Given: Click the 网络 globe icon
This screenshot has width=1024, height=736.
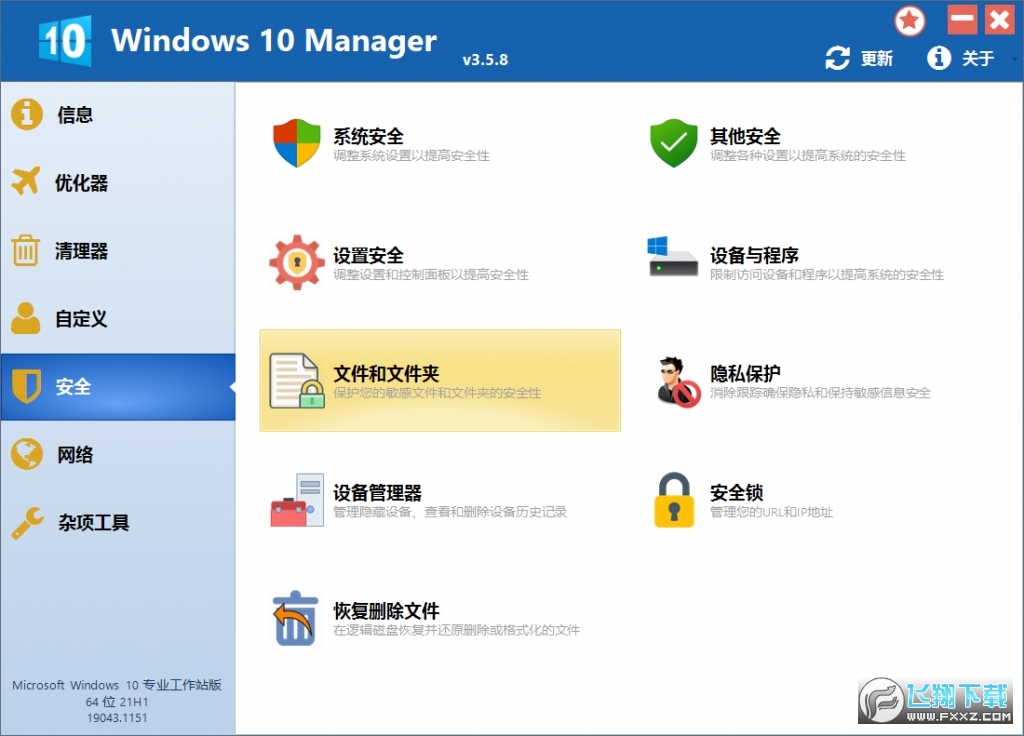Looking at the screenshot, I should coord(27,454).
